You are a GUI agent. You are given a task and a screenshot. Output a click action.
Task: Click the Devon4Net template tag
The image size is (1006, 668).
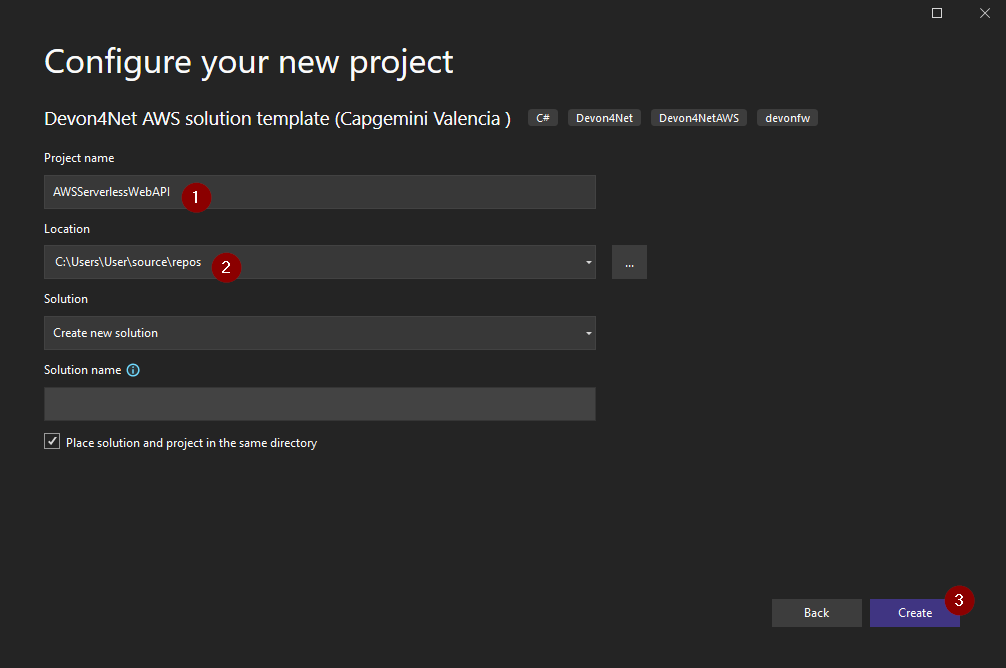point(603,117)
